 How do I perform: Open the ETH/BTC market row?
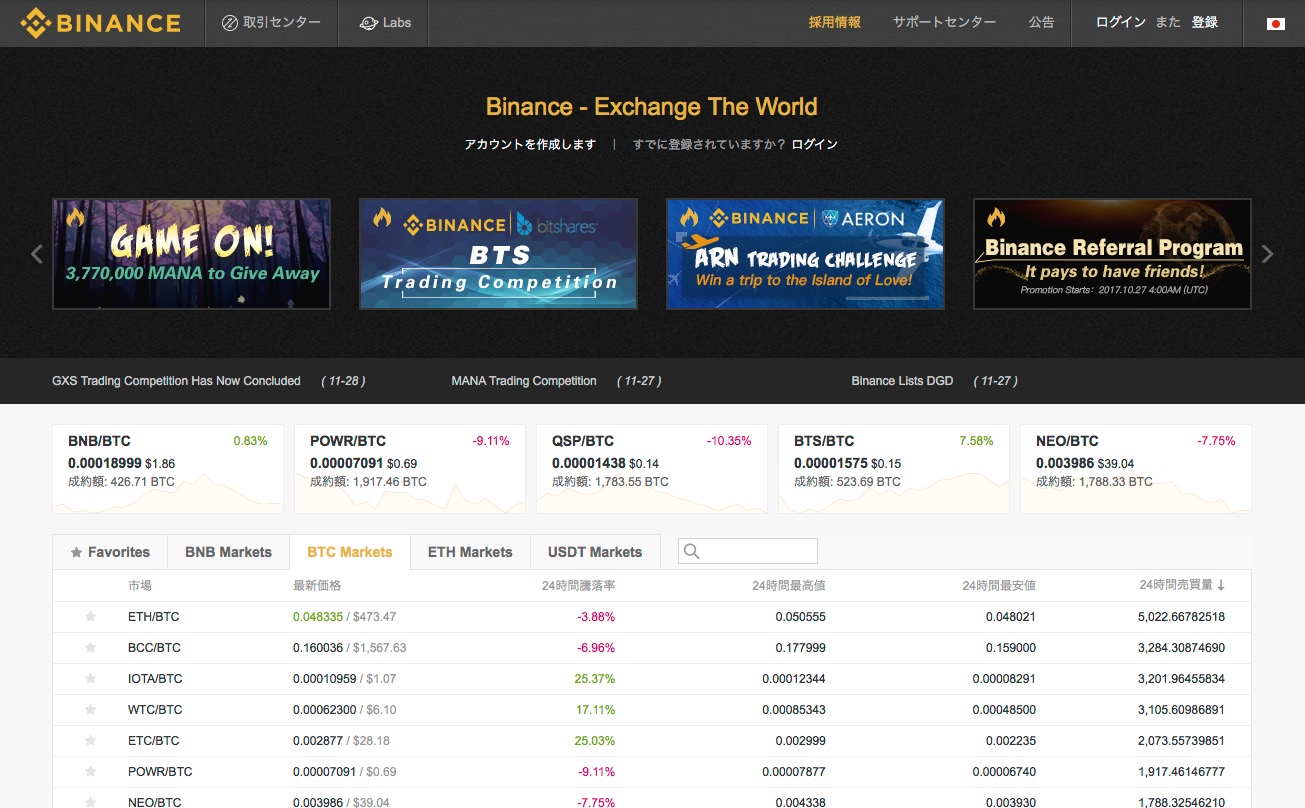(x=652, y=617)
